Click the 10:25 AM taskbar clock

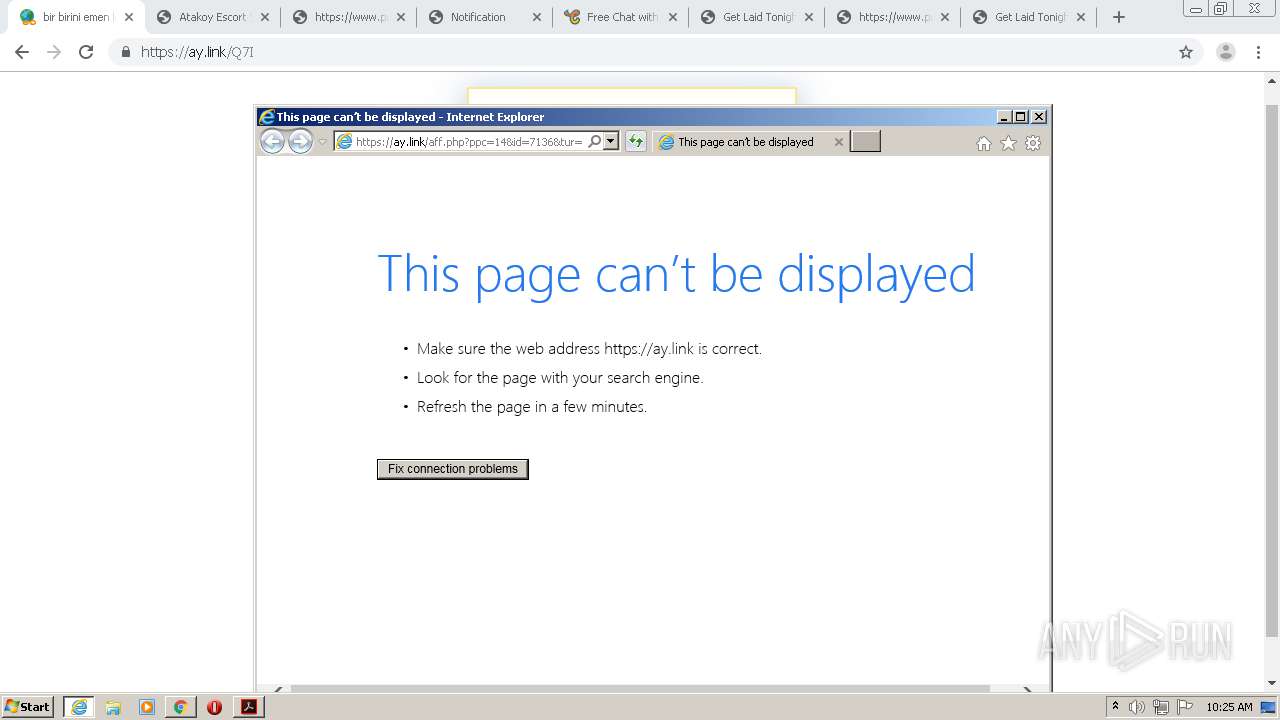[x=1229, y=707]
